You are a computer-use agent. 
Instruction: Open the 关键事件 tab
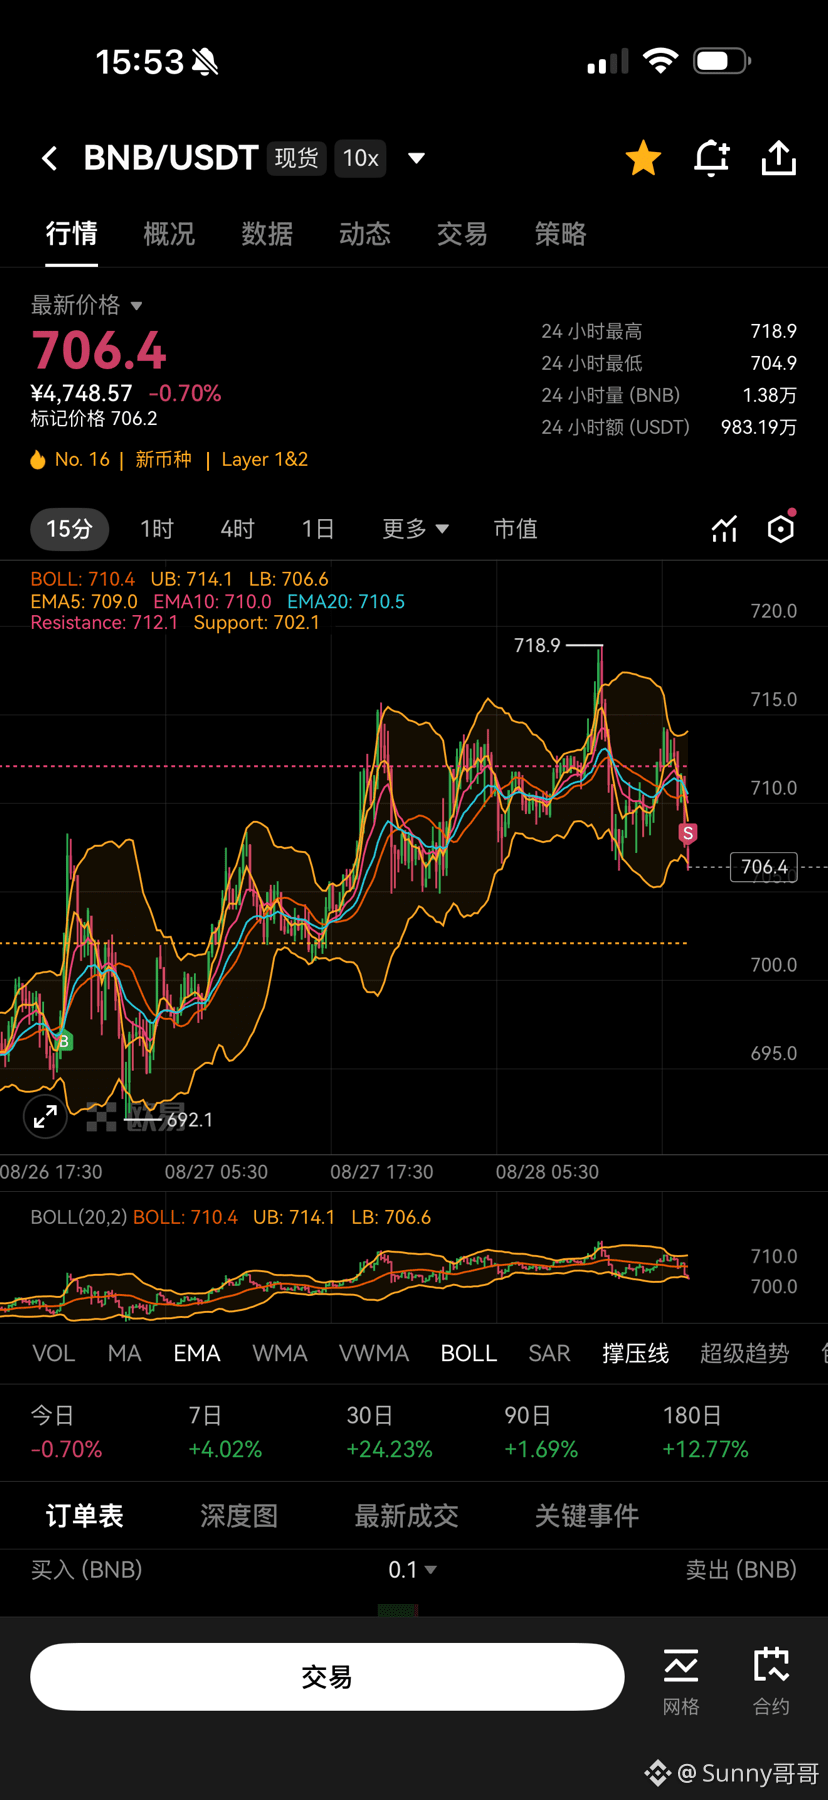[587, 1516]
